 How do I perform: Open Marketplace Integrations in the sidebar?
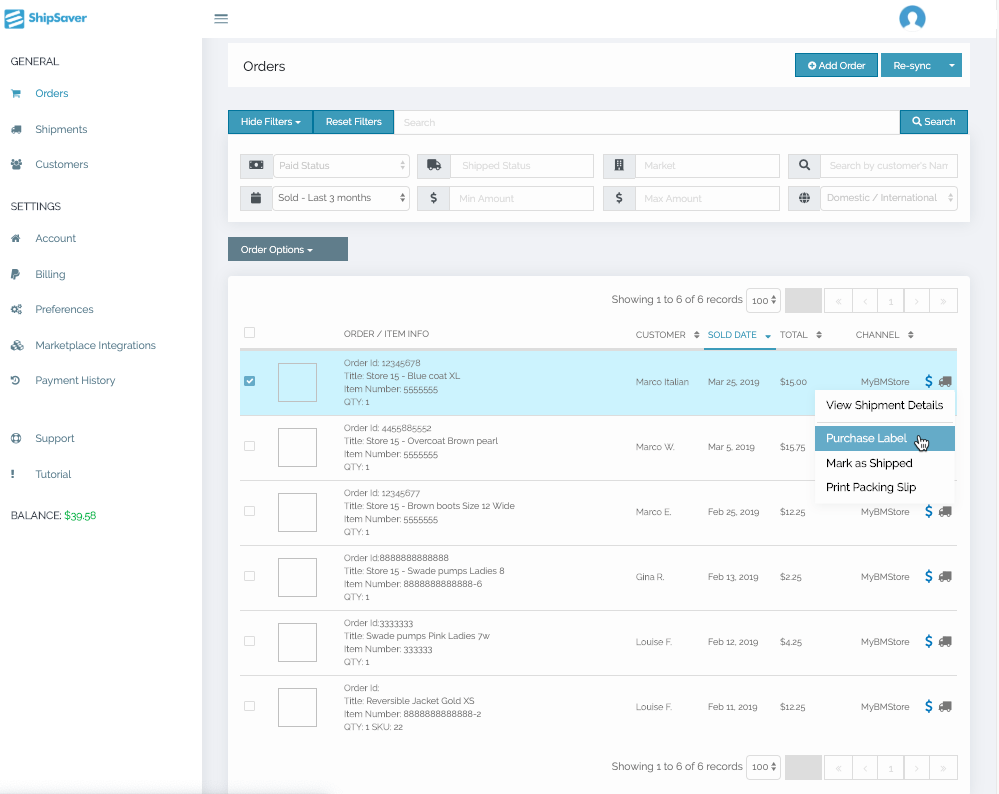tap(96, 345)
